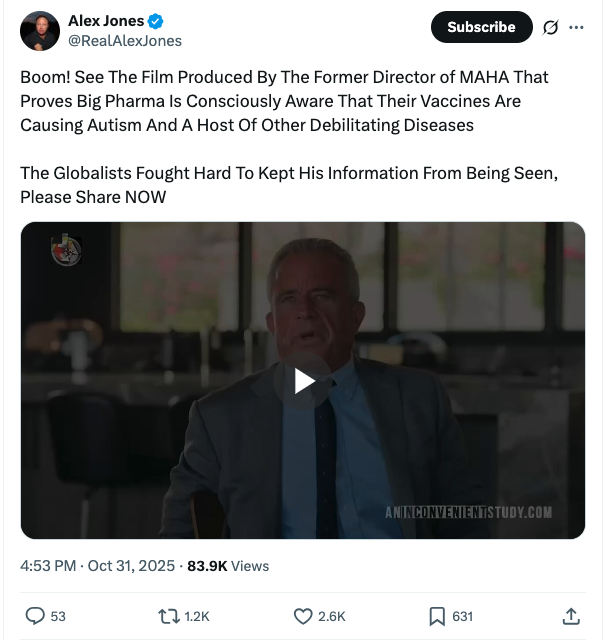Click the Grok slashed-circle icon
Viewport: 606px width, 640px height.
pyautogui.click(x=549, y=27)
